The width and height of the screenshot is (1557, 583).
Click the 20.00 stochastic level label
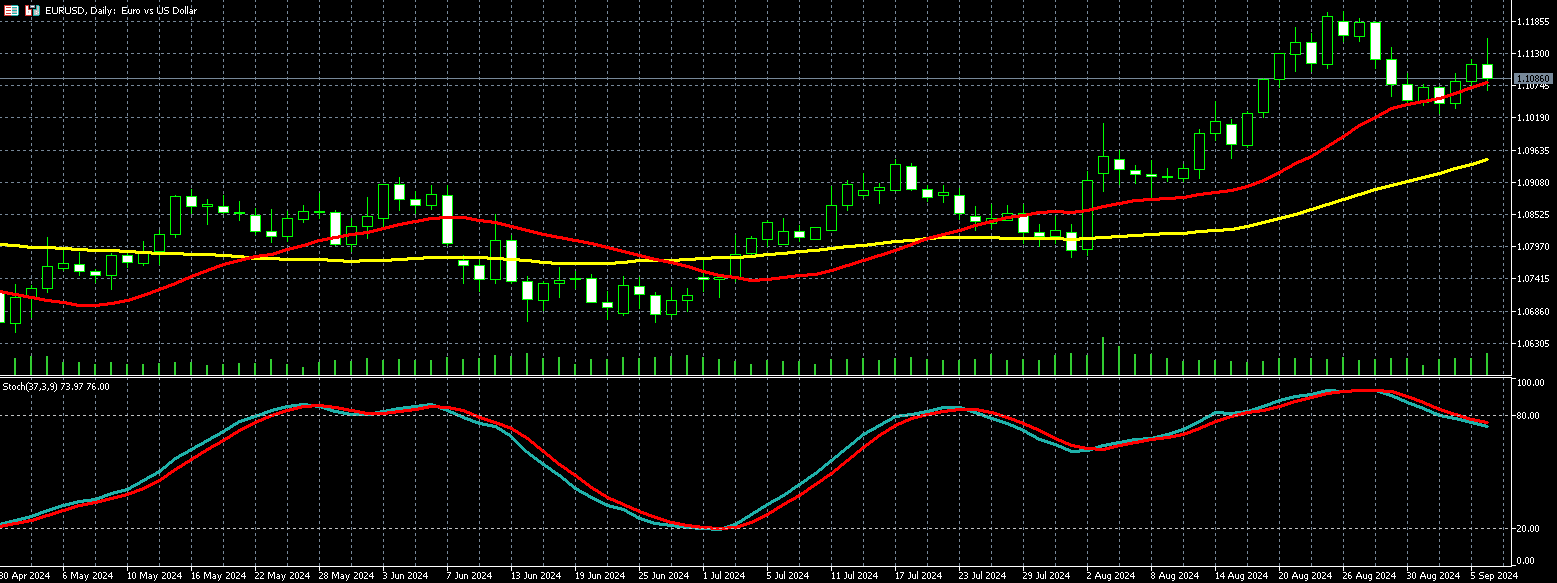[1528, 529]
